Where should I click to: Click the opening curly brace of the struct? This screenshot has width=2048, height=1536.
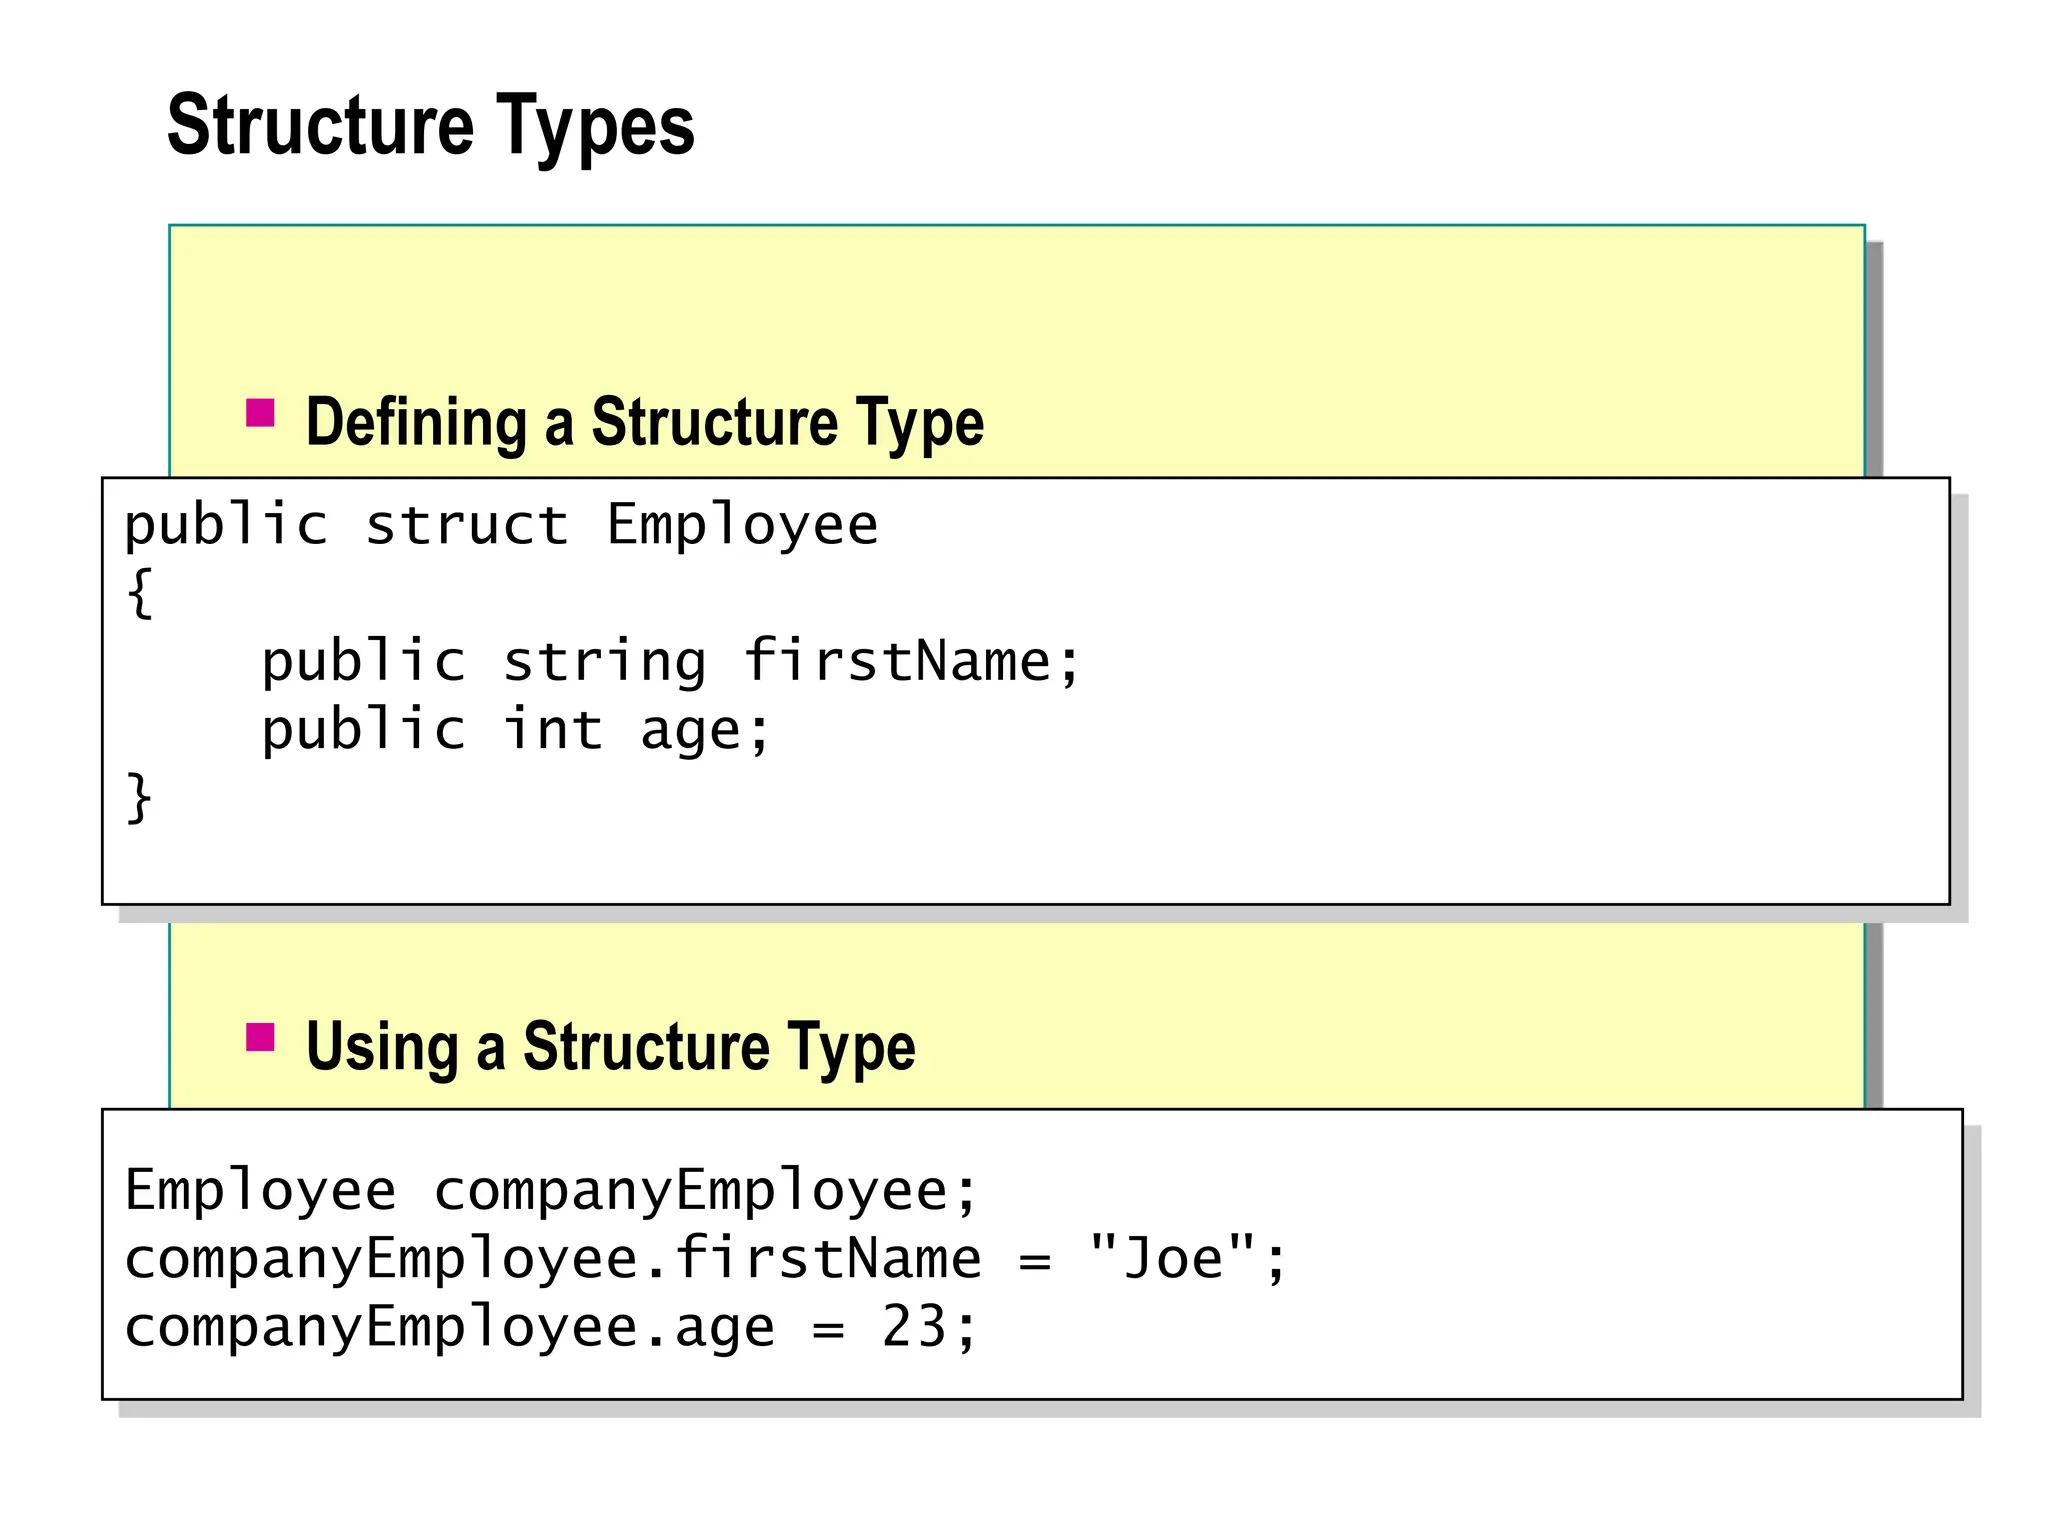(140, 594)
